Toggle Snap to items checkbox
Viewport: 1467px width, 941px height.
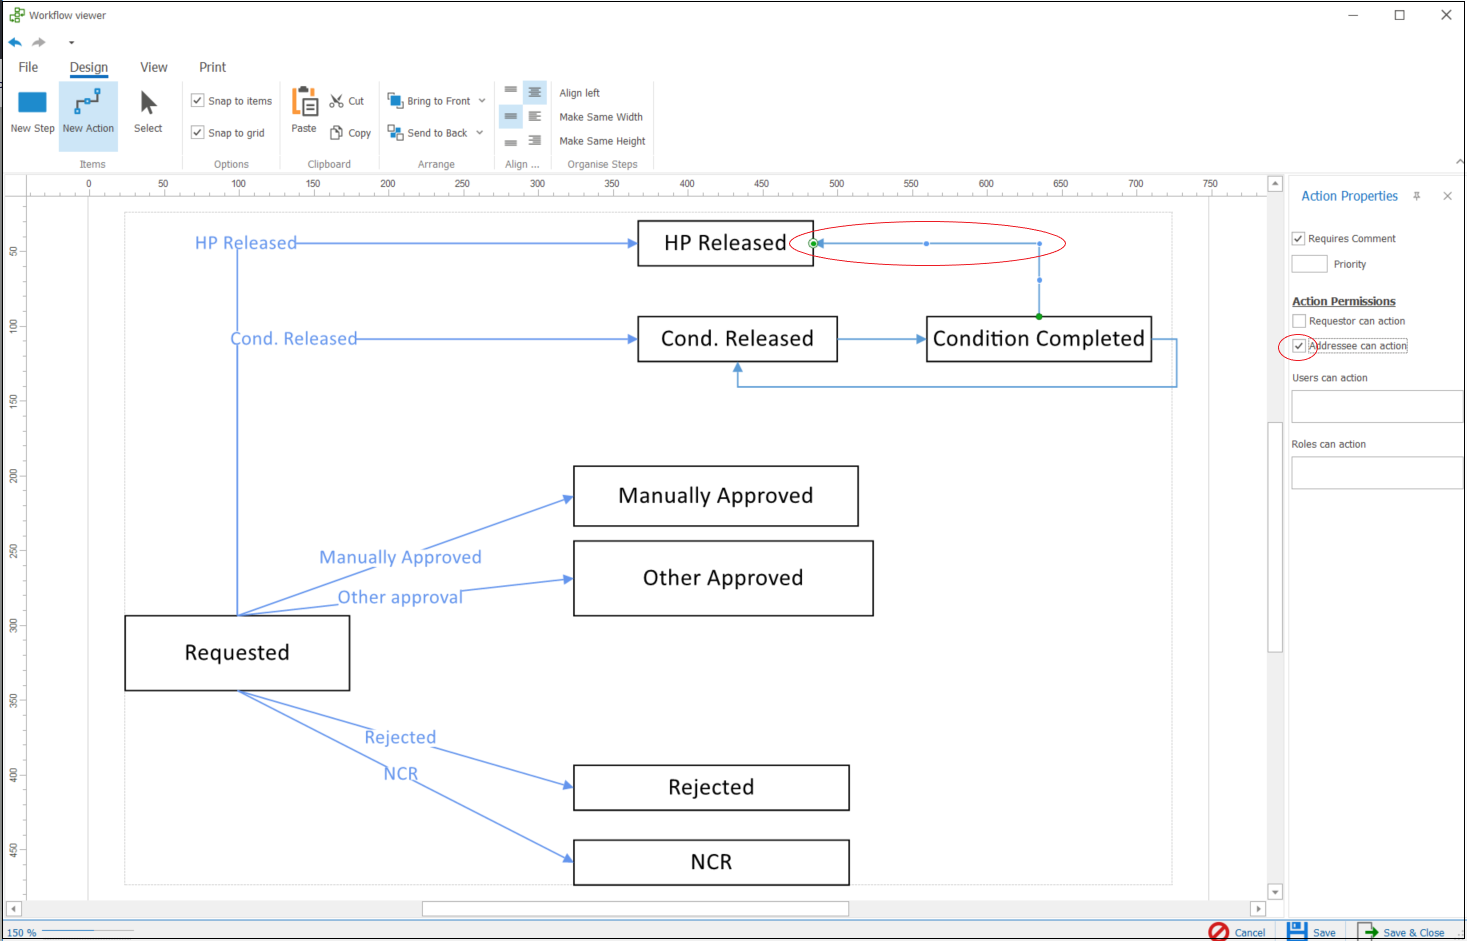click(x=198, y=101)
